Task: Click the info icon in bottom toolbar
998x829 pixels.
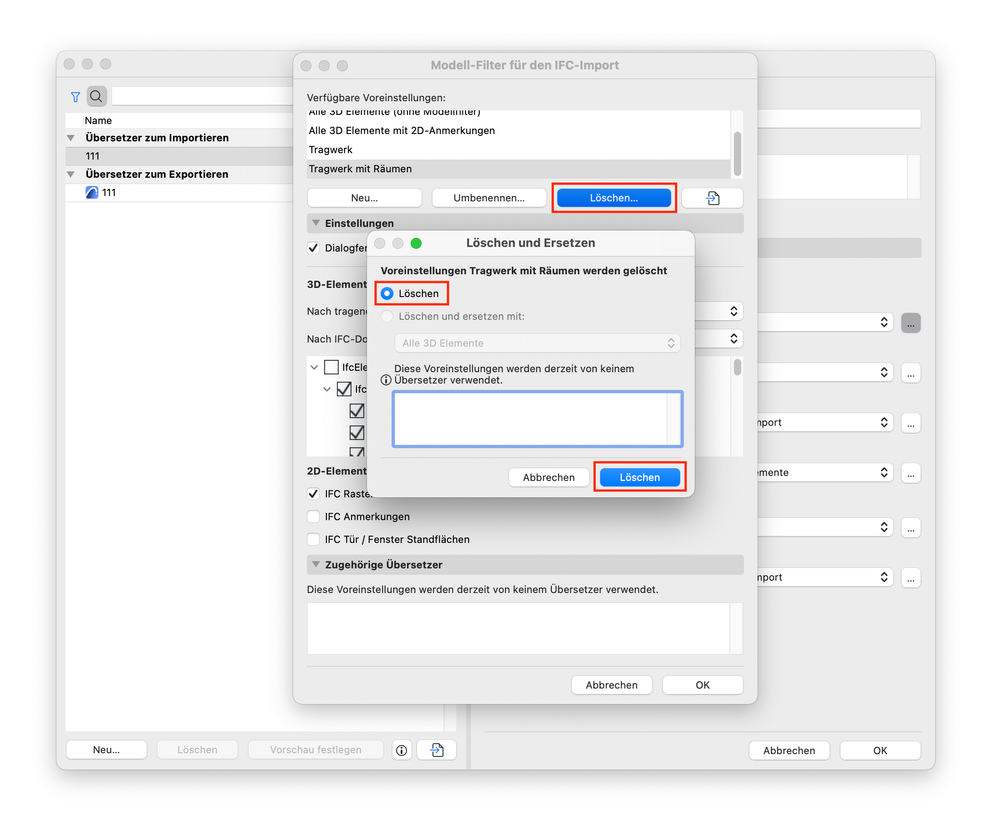Action: [402, 750]
